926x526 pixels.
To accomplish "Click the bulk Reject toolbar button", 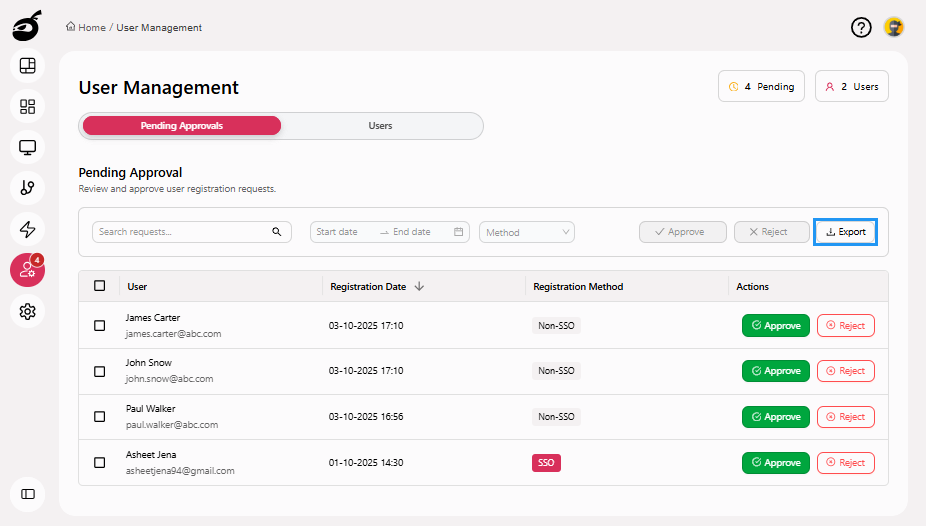I will click(771, 232).
